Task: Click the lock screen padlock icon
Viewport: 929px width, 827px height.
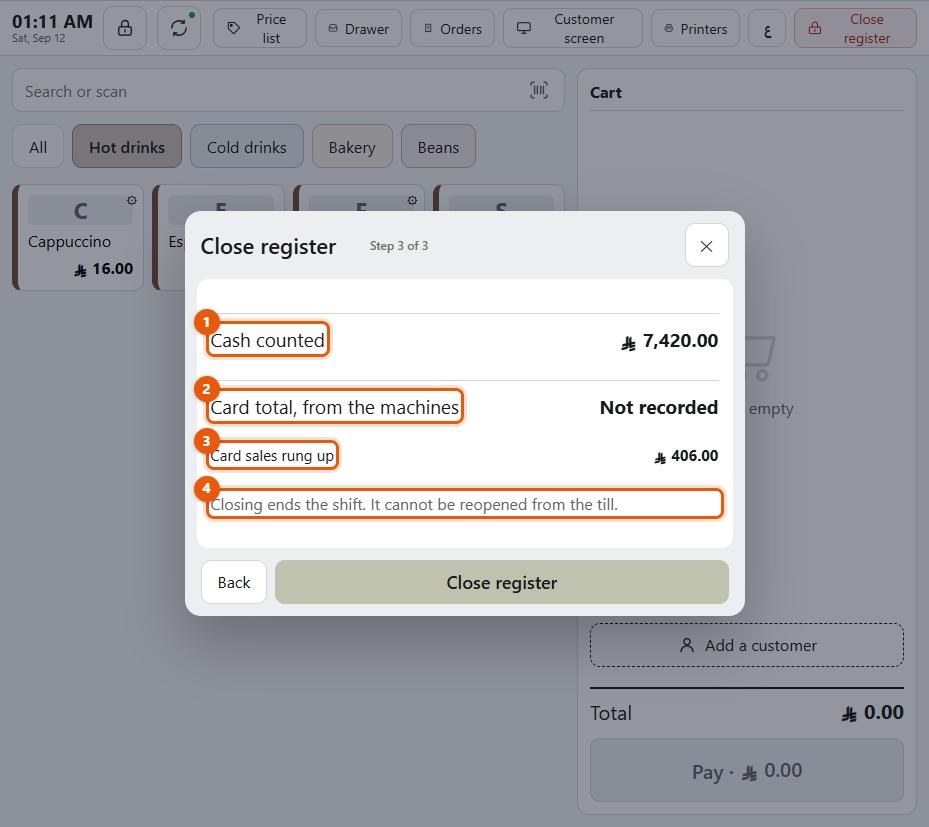Action: click(x=124, y=28)
